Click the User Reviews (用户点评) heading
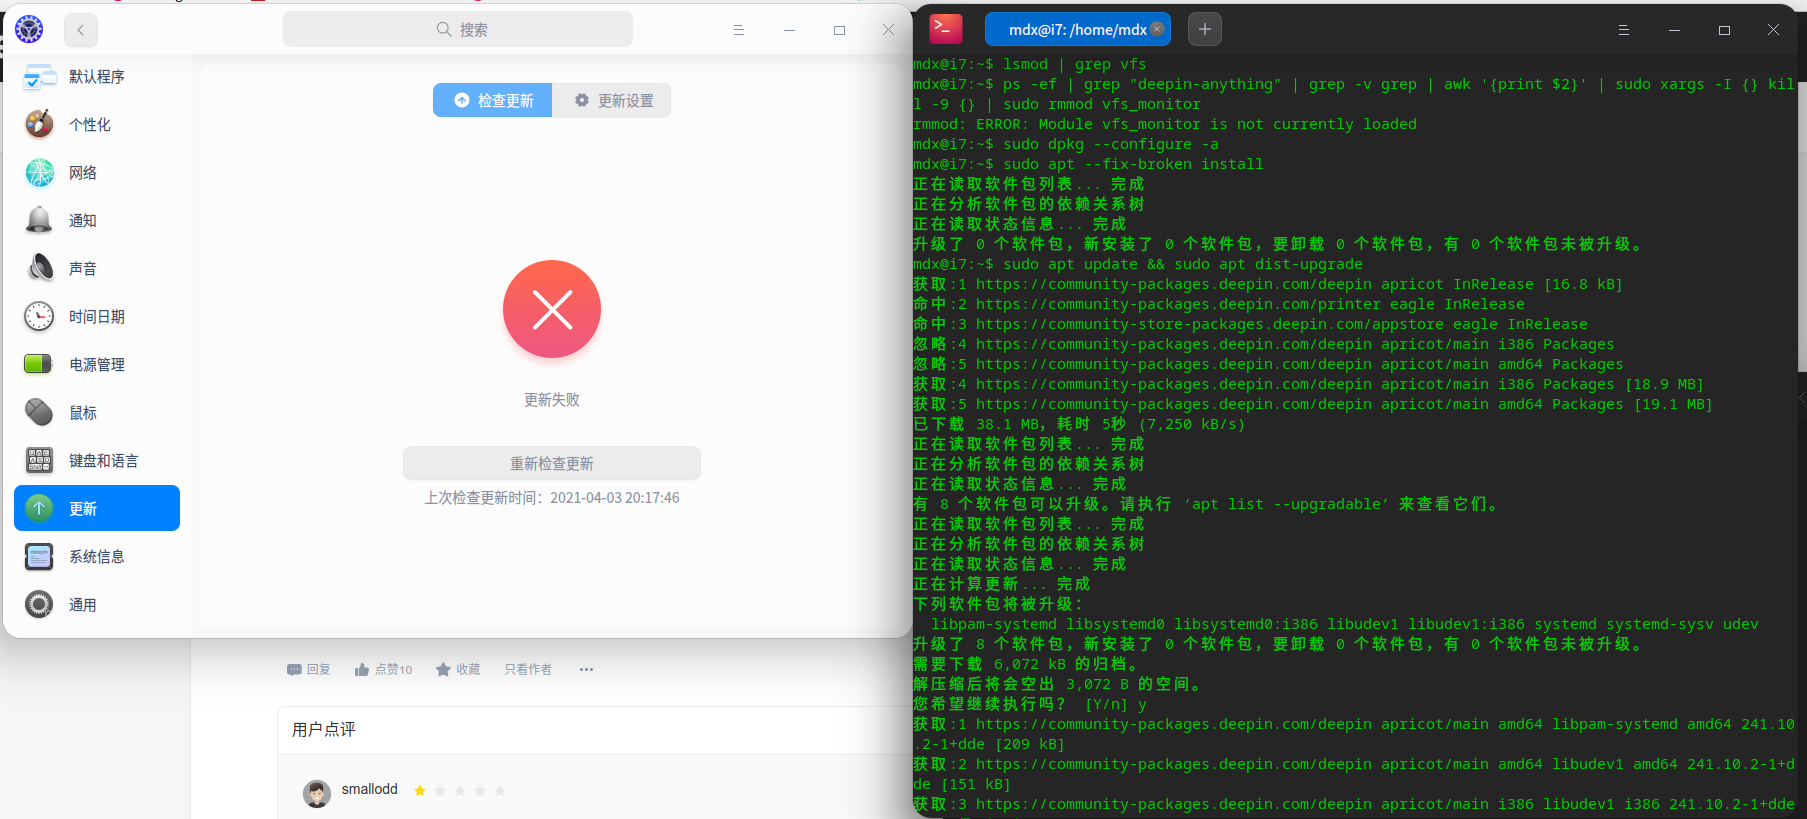Image resolution: width=1807 pixels, height=819 pixels. point(324,730)
